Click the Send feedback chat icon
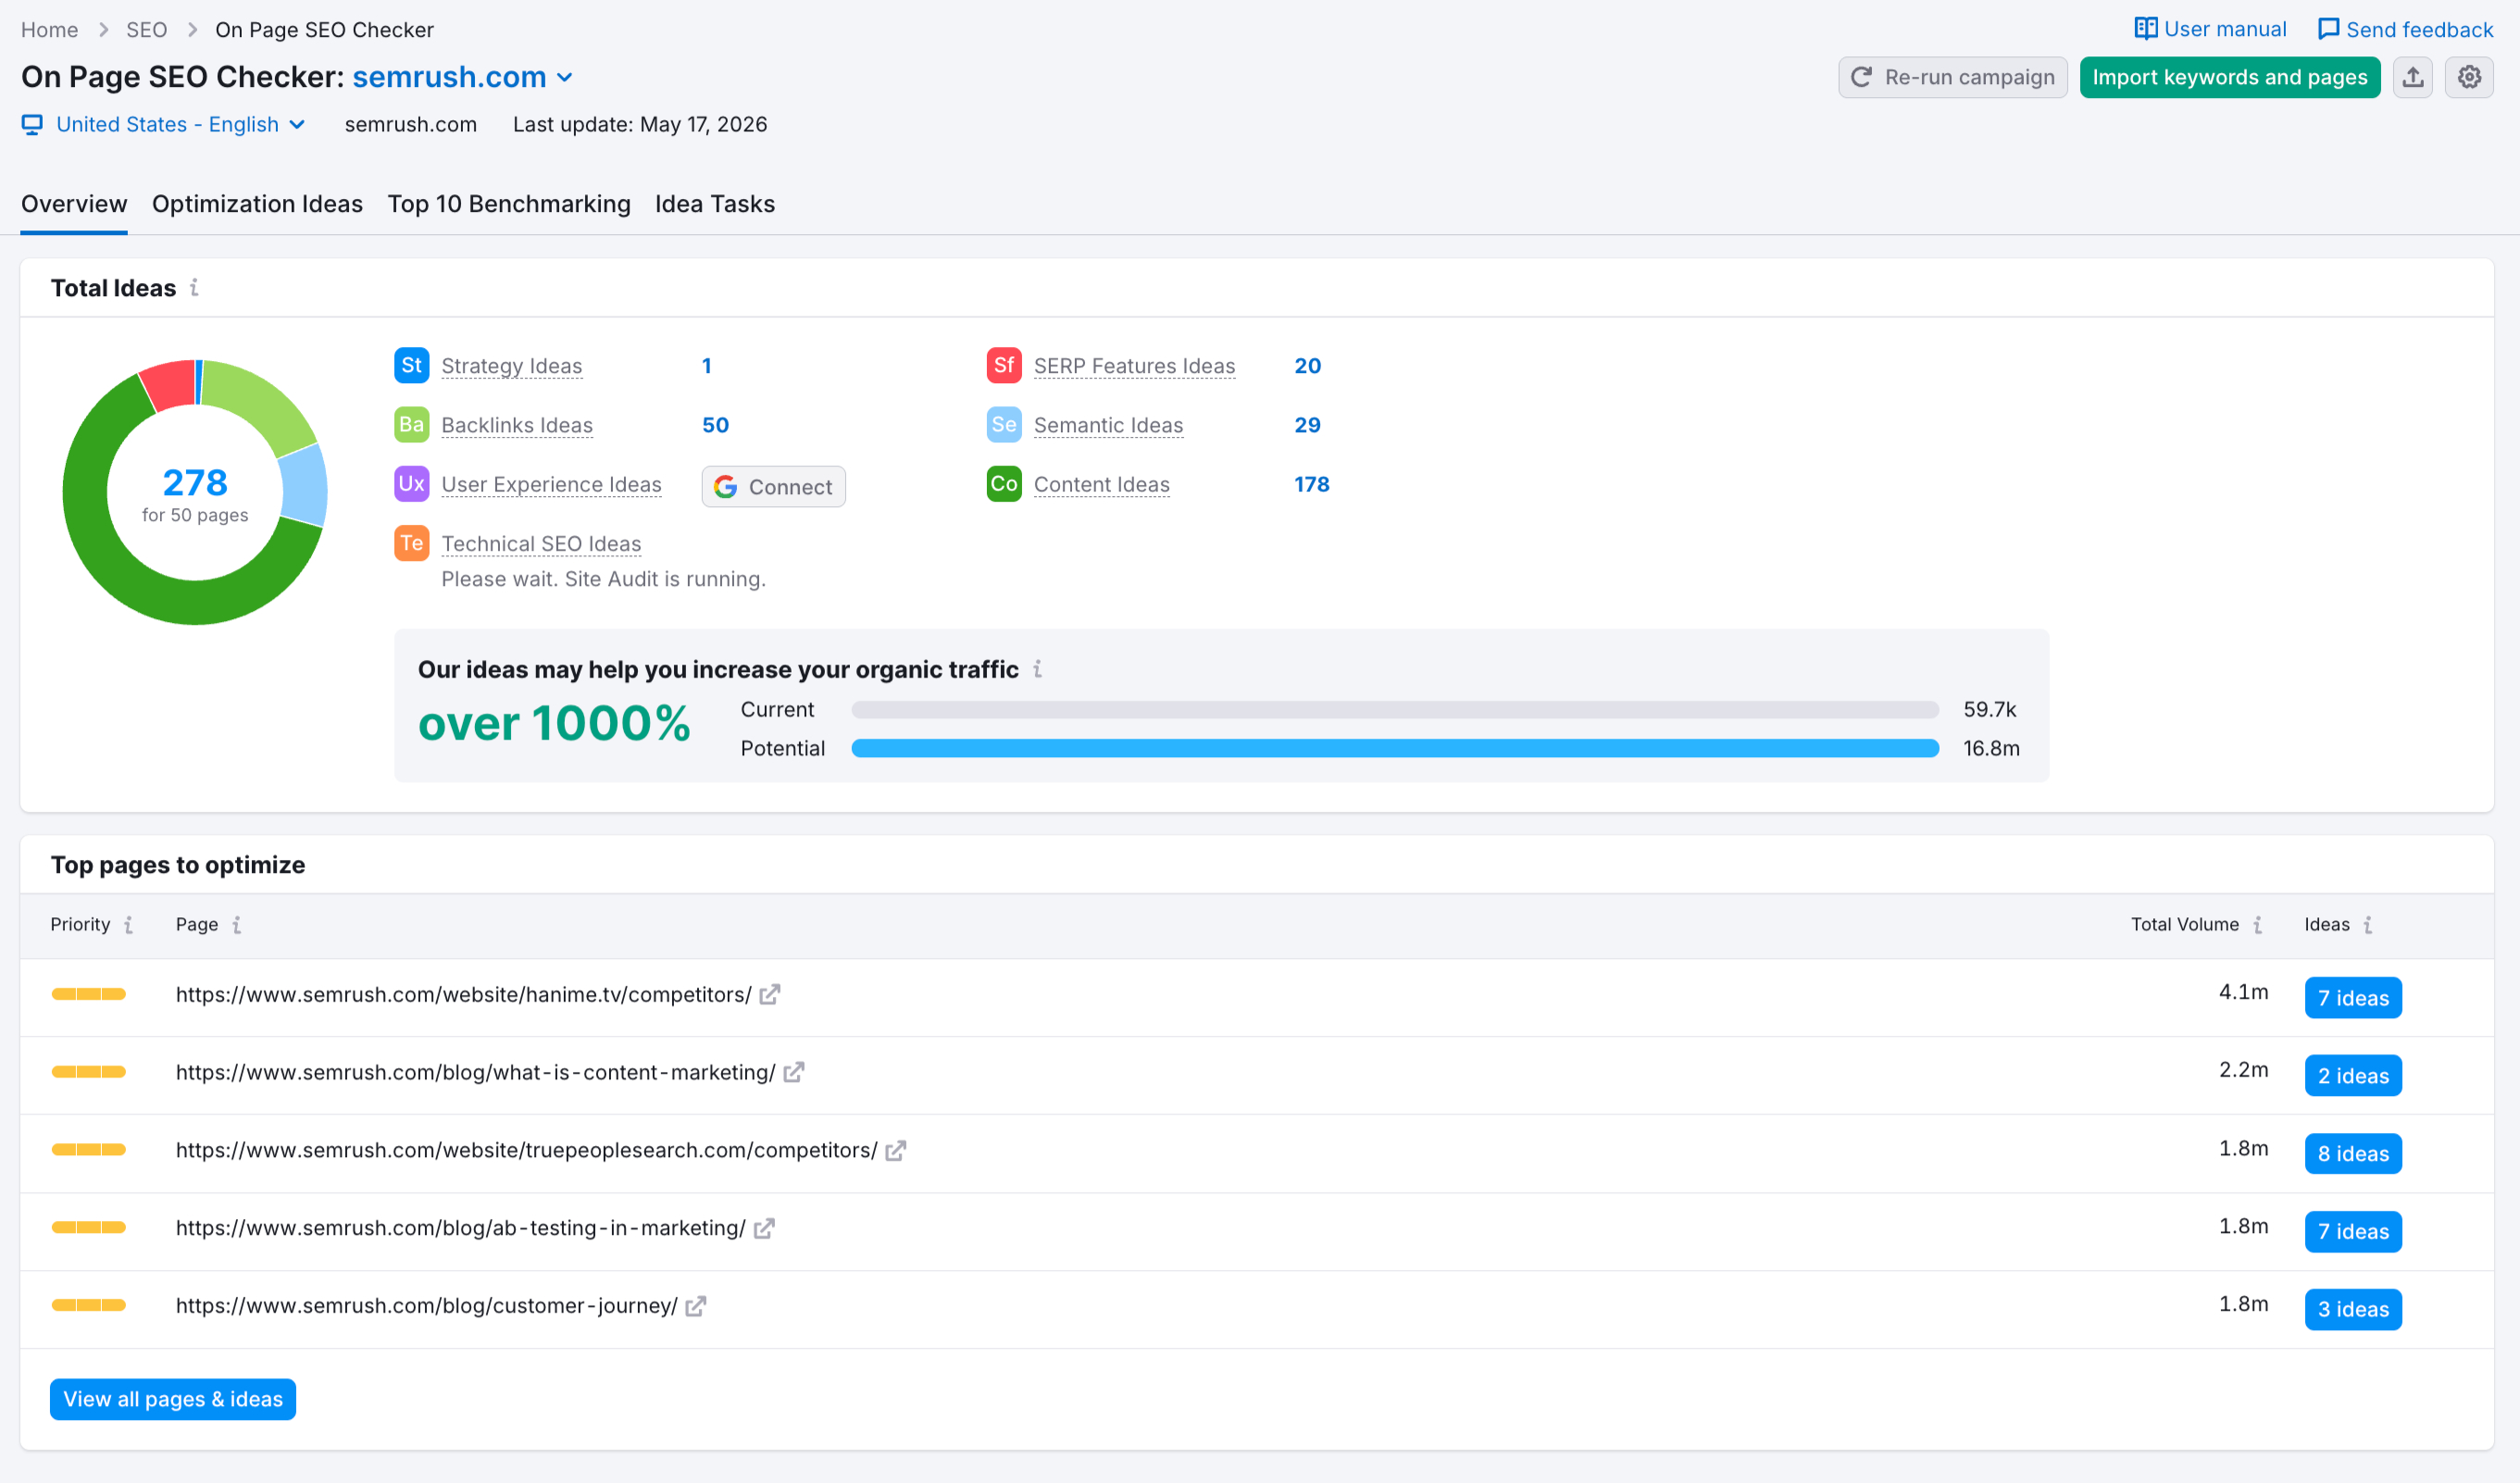The image size is (2520, 1483). 2328,29
